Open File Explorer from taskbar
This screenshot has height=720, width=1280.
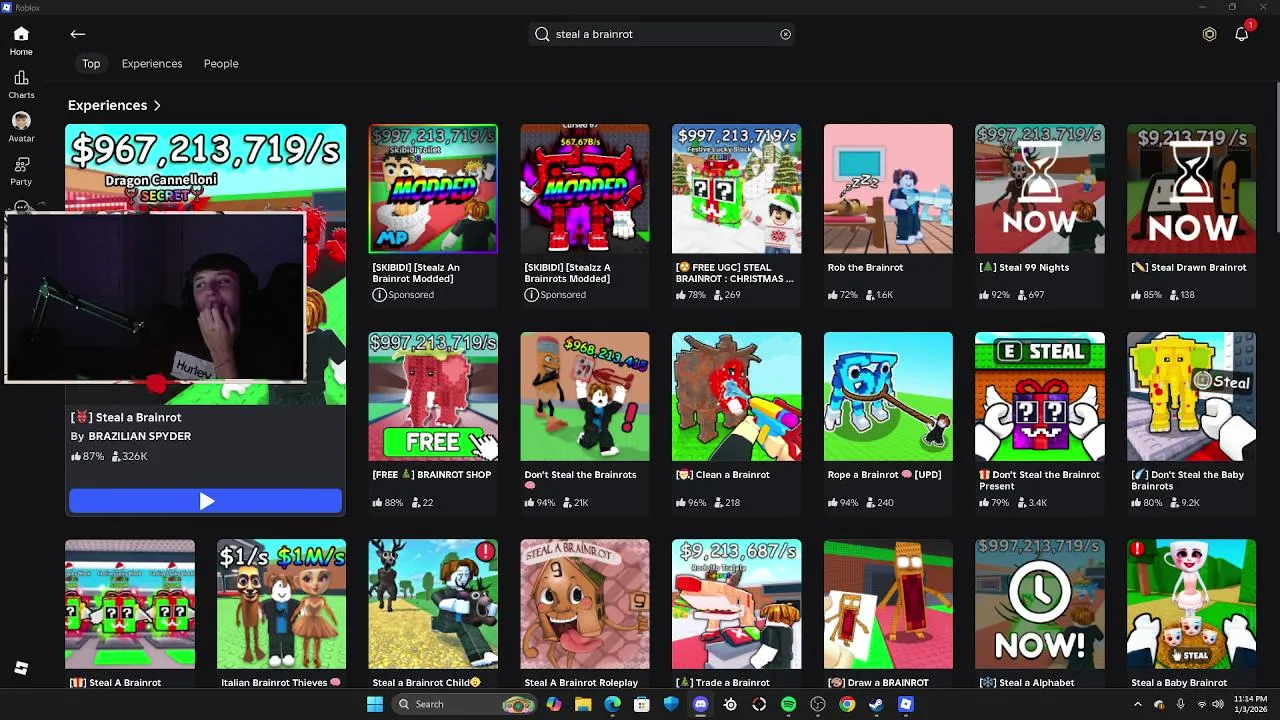583,704
